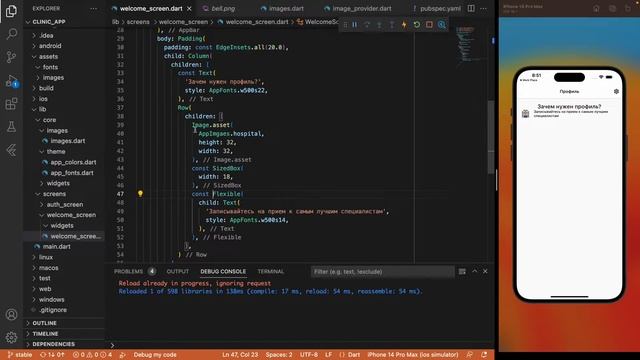Open the Testing flask view
This screenshot has width=640, height=360.
(11, 127)
